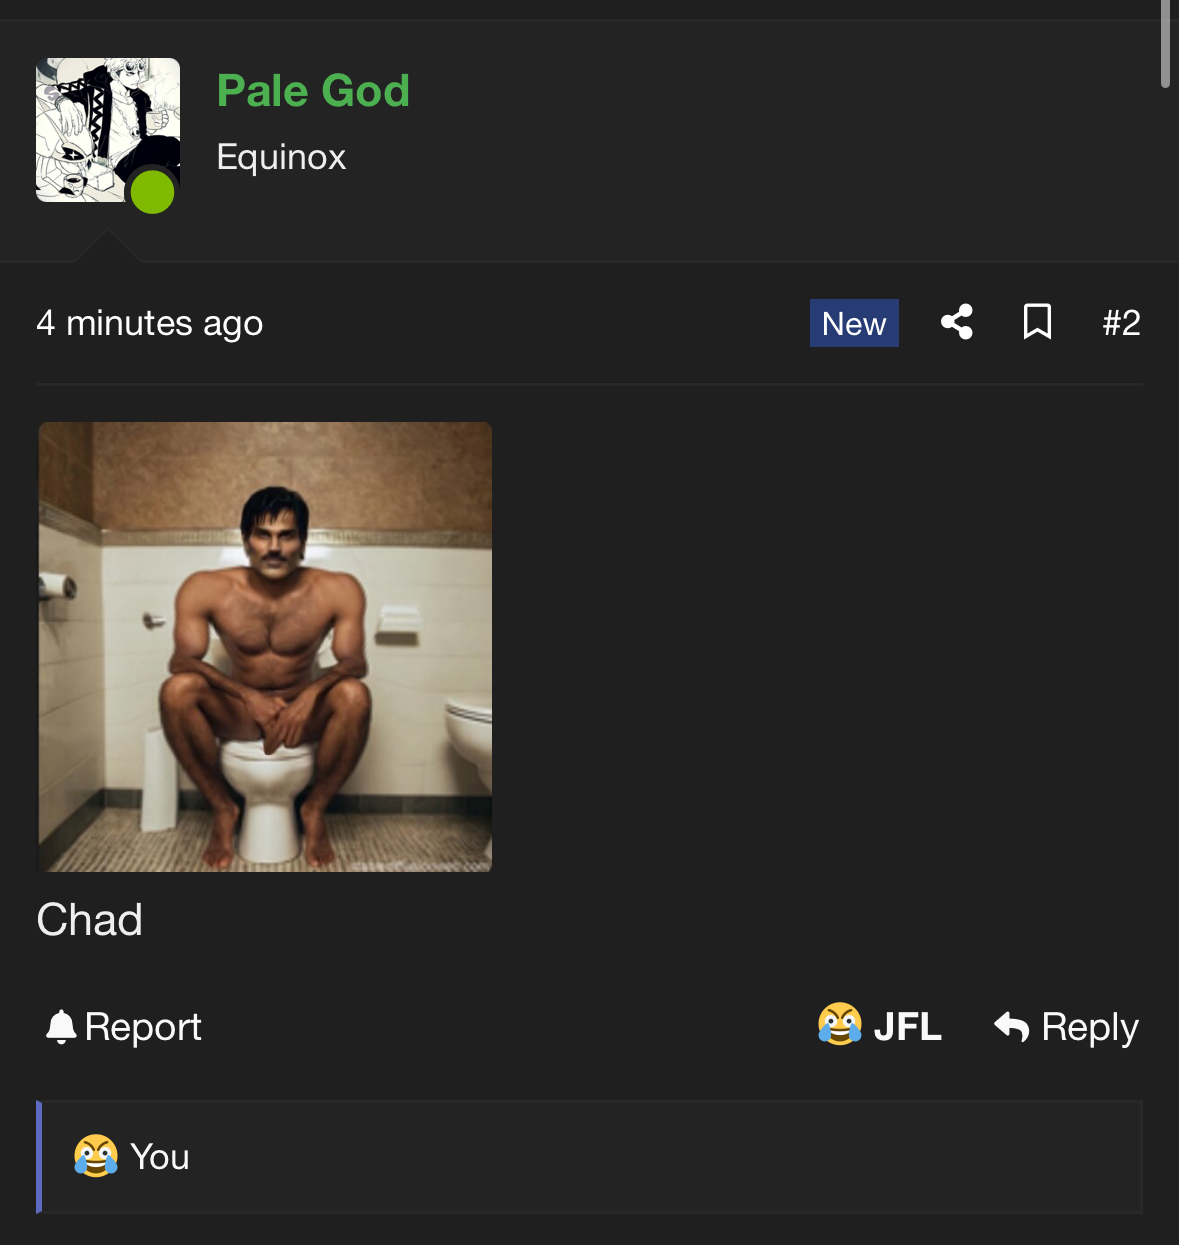Open Pale God's avatar picture
1179x1245 pixels.
coord(108,130)
